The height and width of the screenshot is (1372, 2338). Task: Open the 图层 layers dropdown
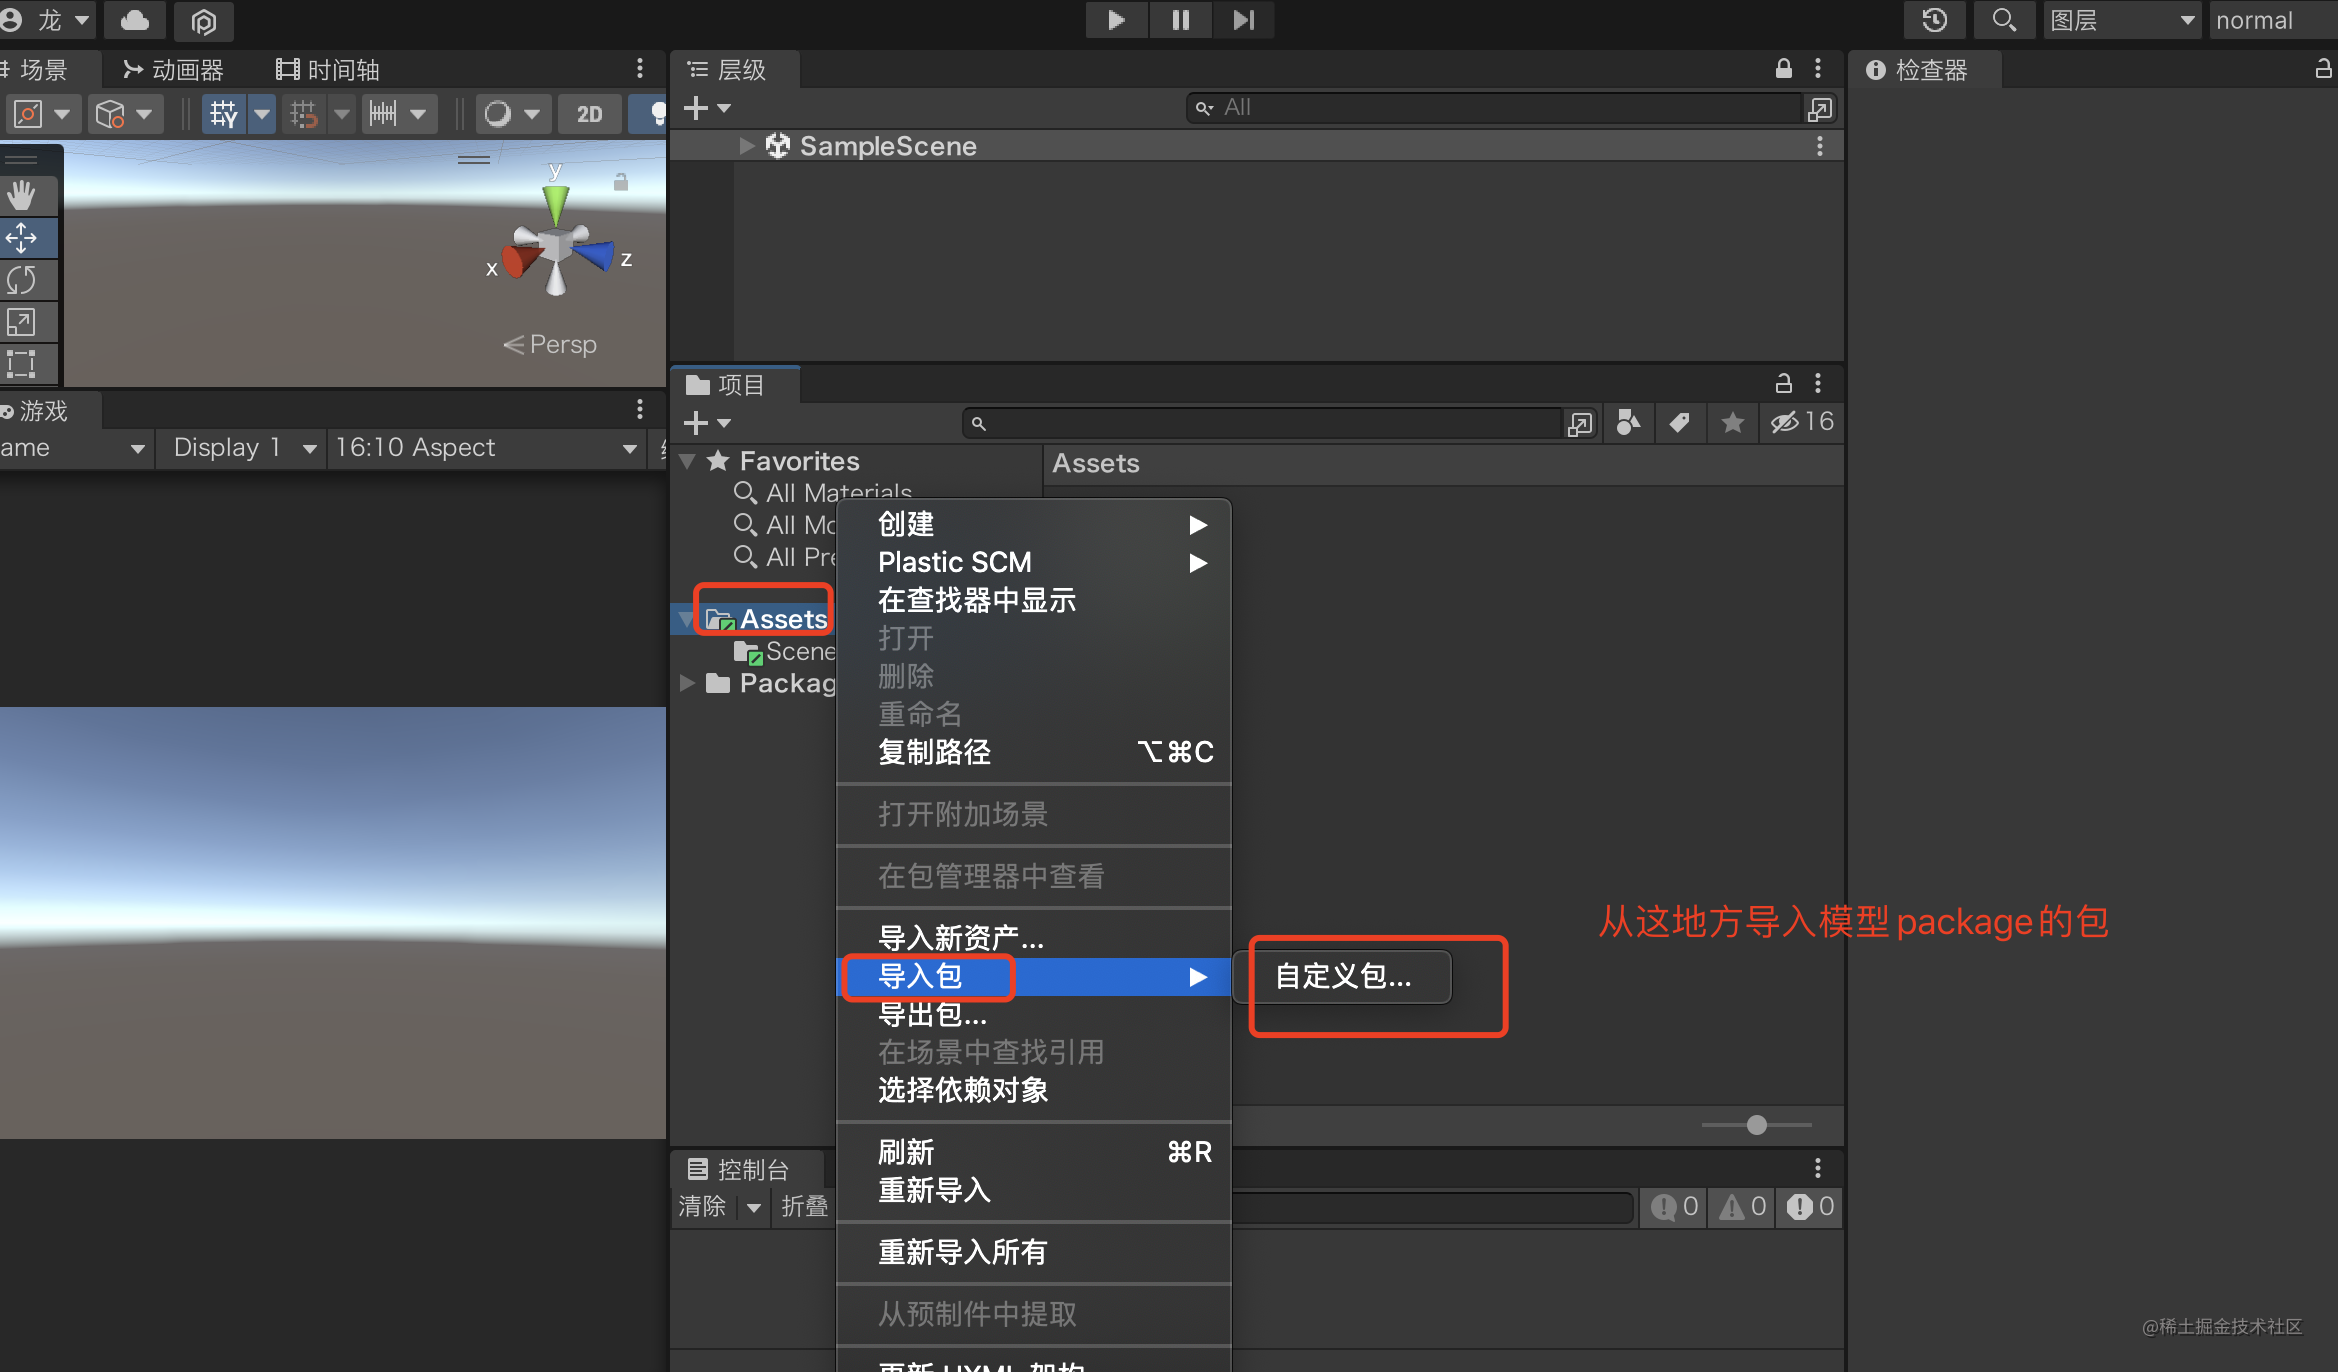[x=2120, y=20]
